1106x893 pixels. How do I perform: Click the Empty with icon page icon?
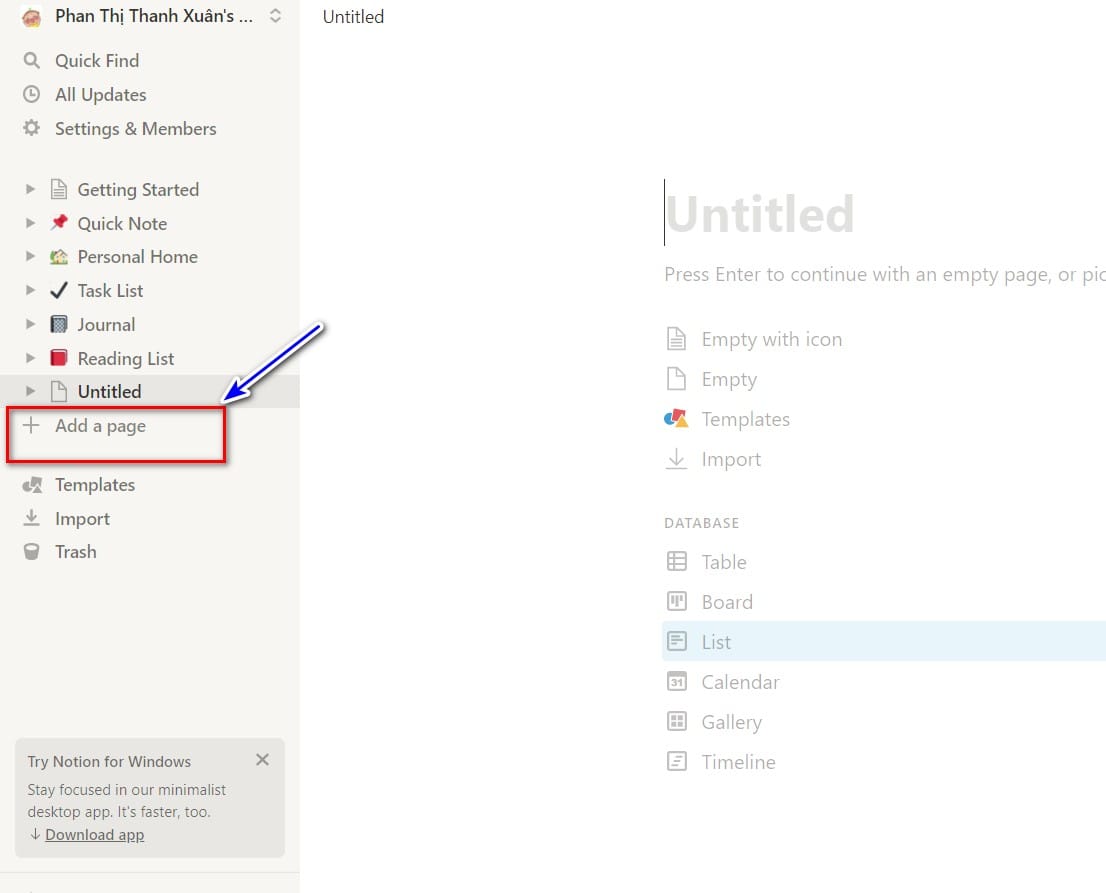[x=676, y=339]
